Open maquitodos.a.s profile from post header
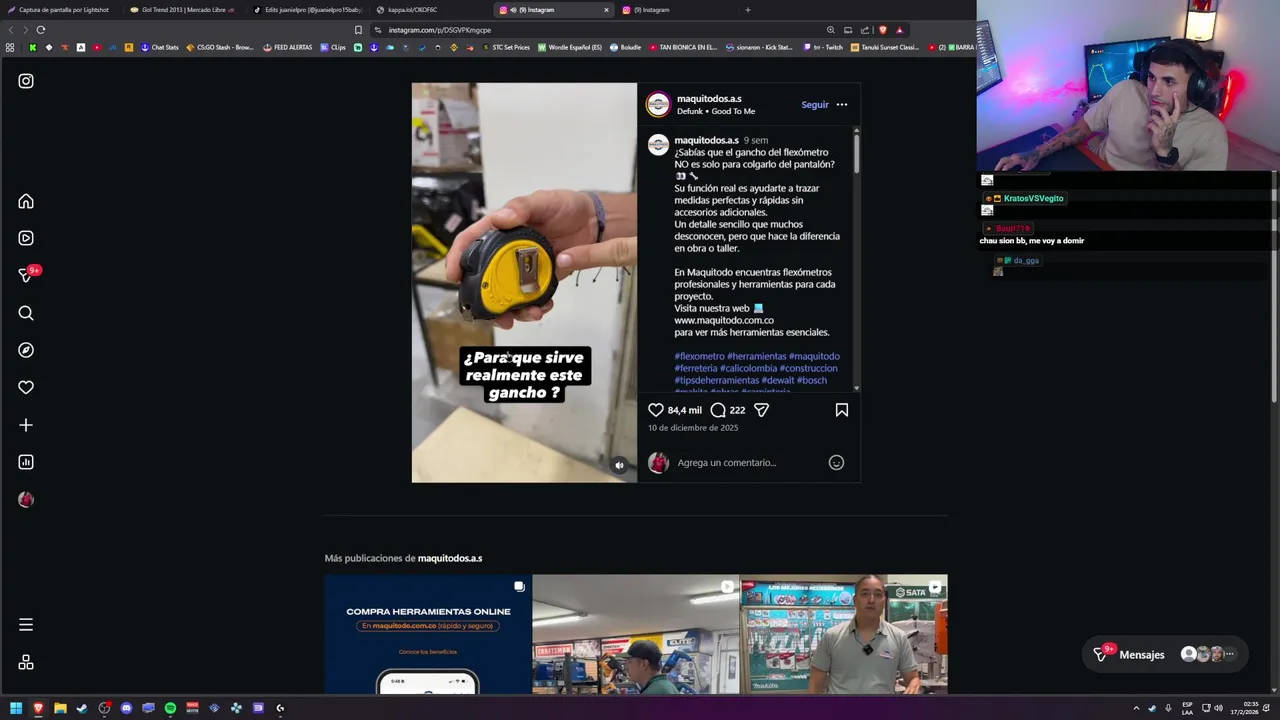1280x720 pixels. pos(709,99)
